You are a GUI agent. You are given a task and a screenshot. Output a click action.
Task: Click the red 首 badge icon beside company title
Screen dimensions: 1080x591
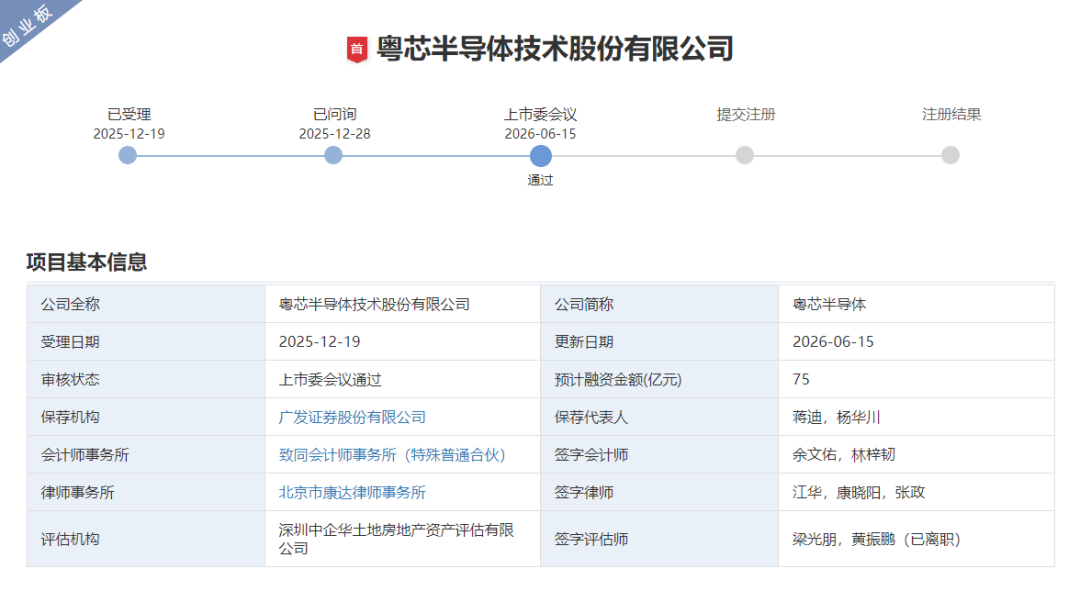click(x=357, y=49)
